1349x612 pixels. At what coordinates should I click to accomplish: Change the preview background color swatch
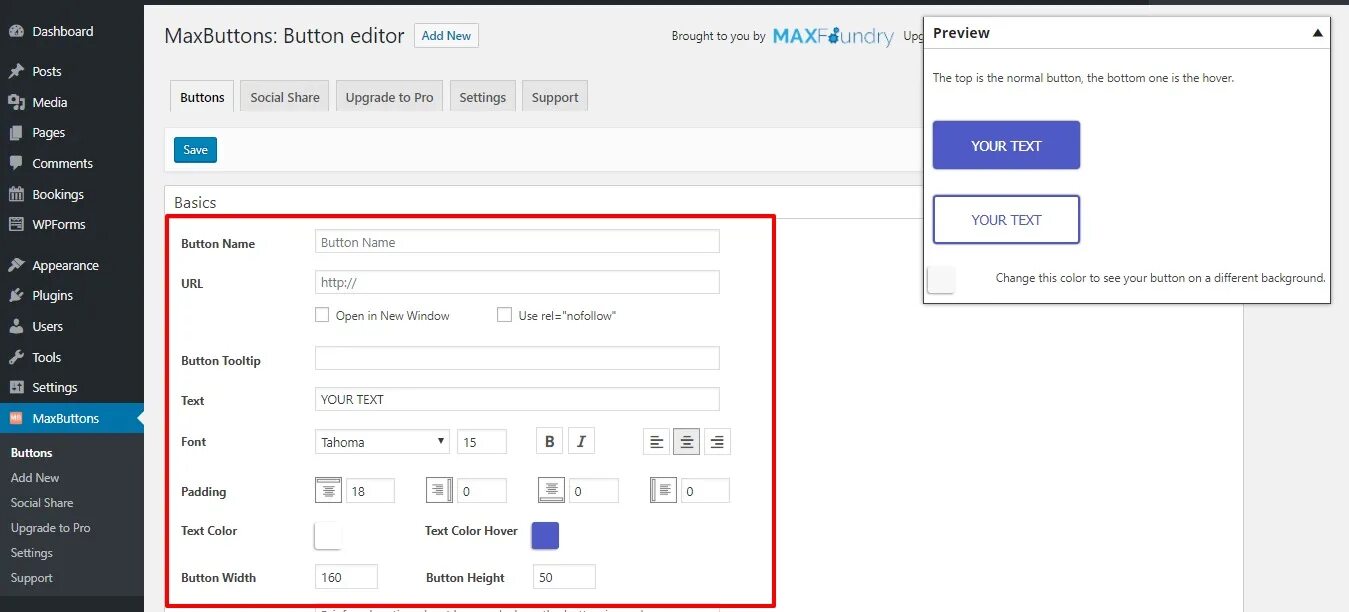[941, 279]
